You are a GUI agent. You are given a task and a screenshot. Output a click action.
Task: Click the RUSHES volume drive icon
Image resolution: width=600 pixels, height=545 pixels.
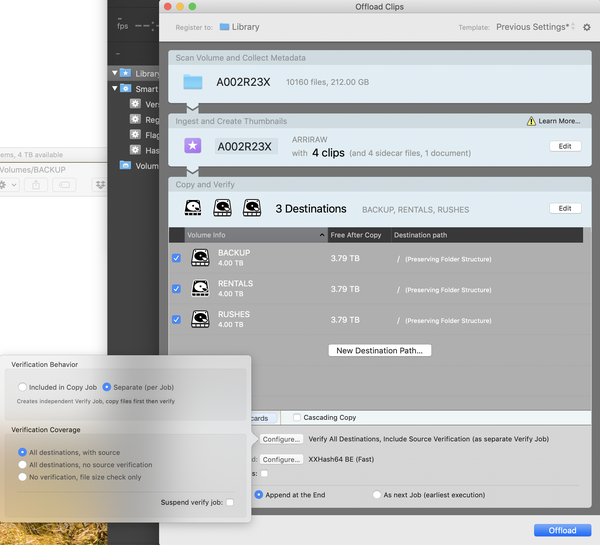(200, 320)
